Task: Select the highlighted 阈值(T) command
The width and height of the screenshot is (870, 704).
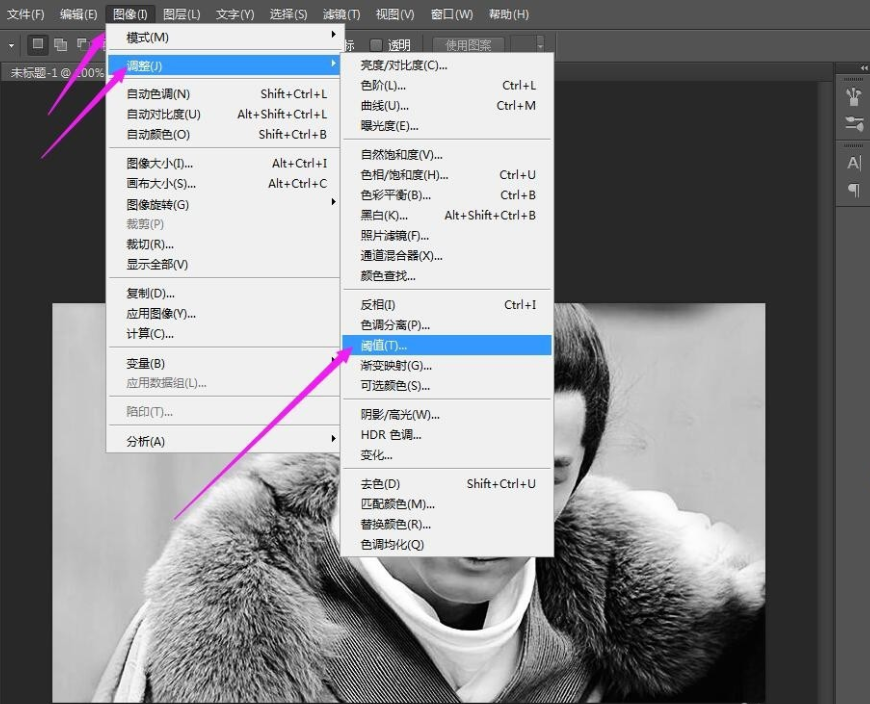Action: (x=380, y=345)
